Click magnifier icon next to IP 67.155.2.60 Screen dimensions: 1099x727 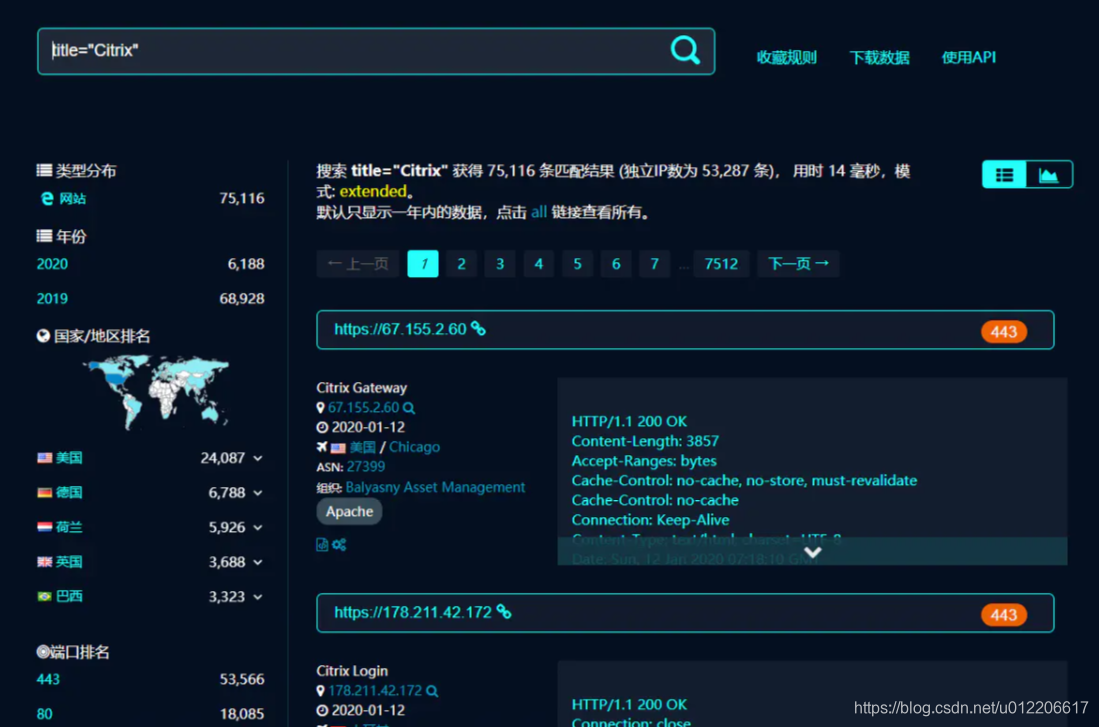409,408
